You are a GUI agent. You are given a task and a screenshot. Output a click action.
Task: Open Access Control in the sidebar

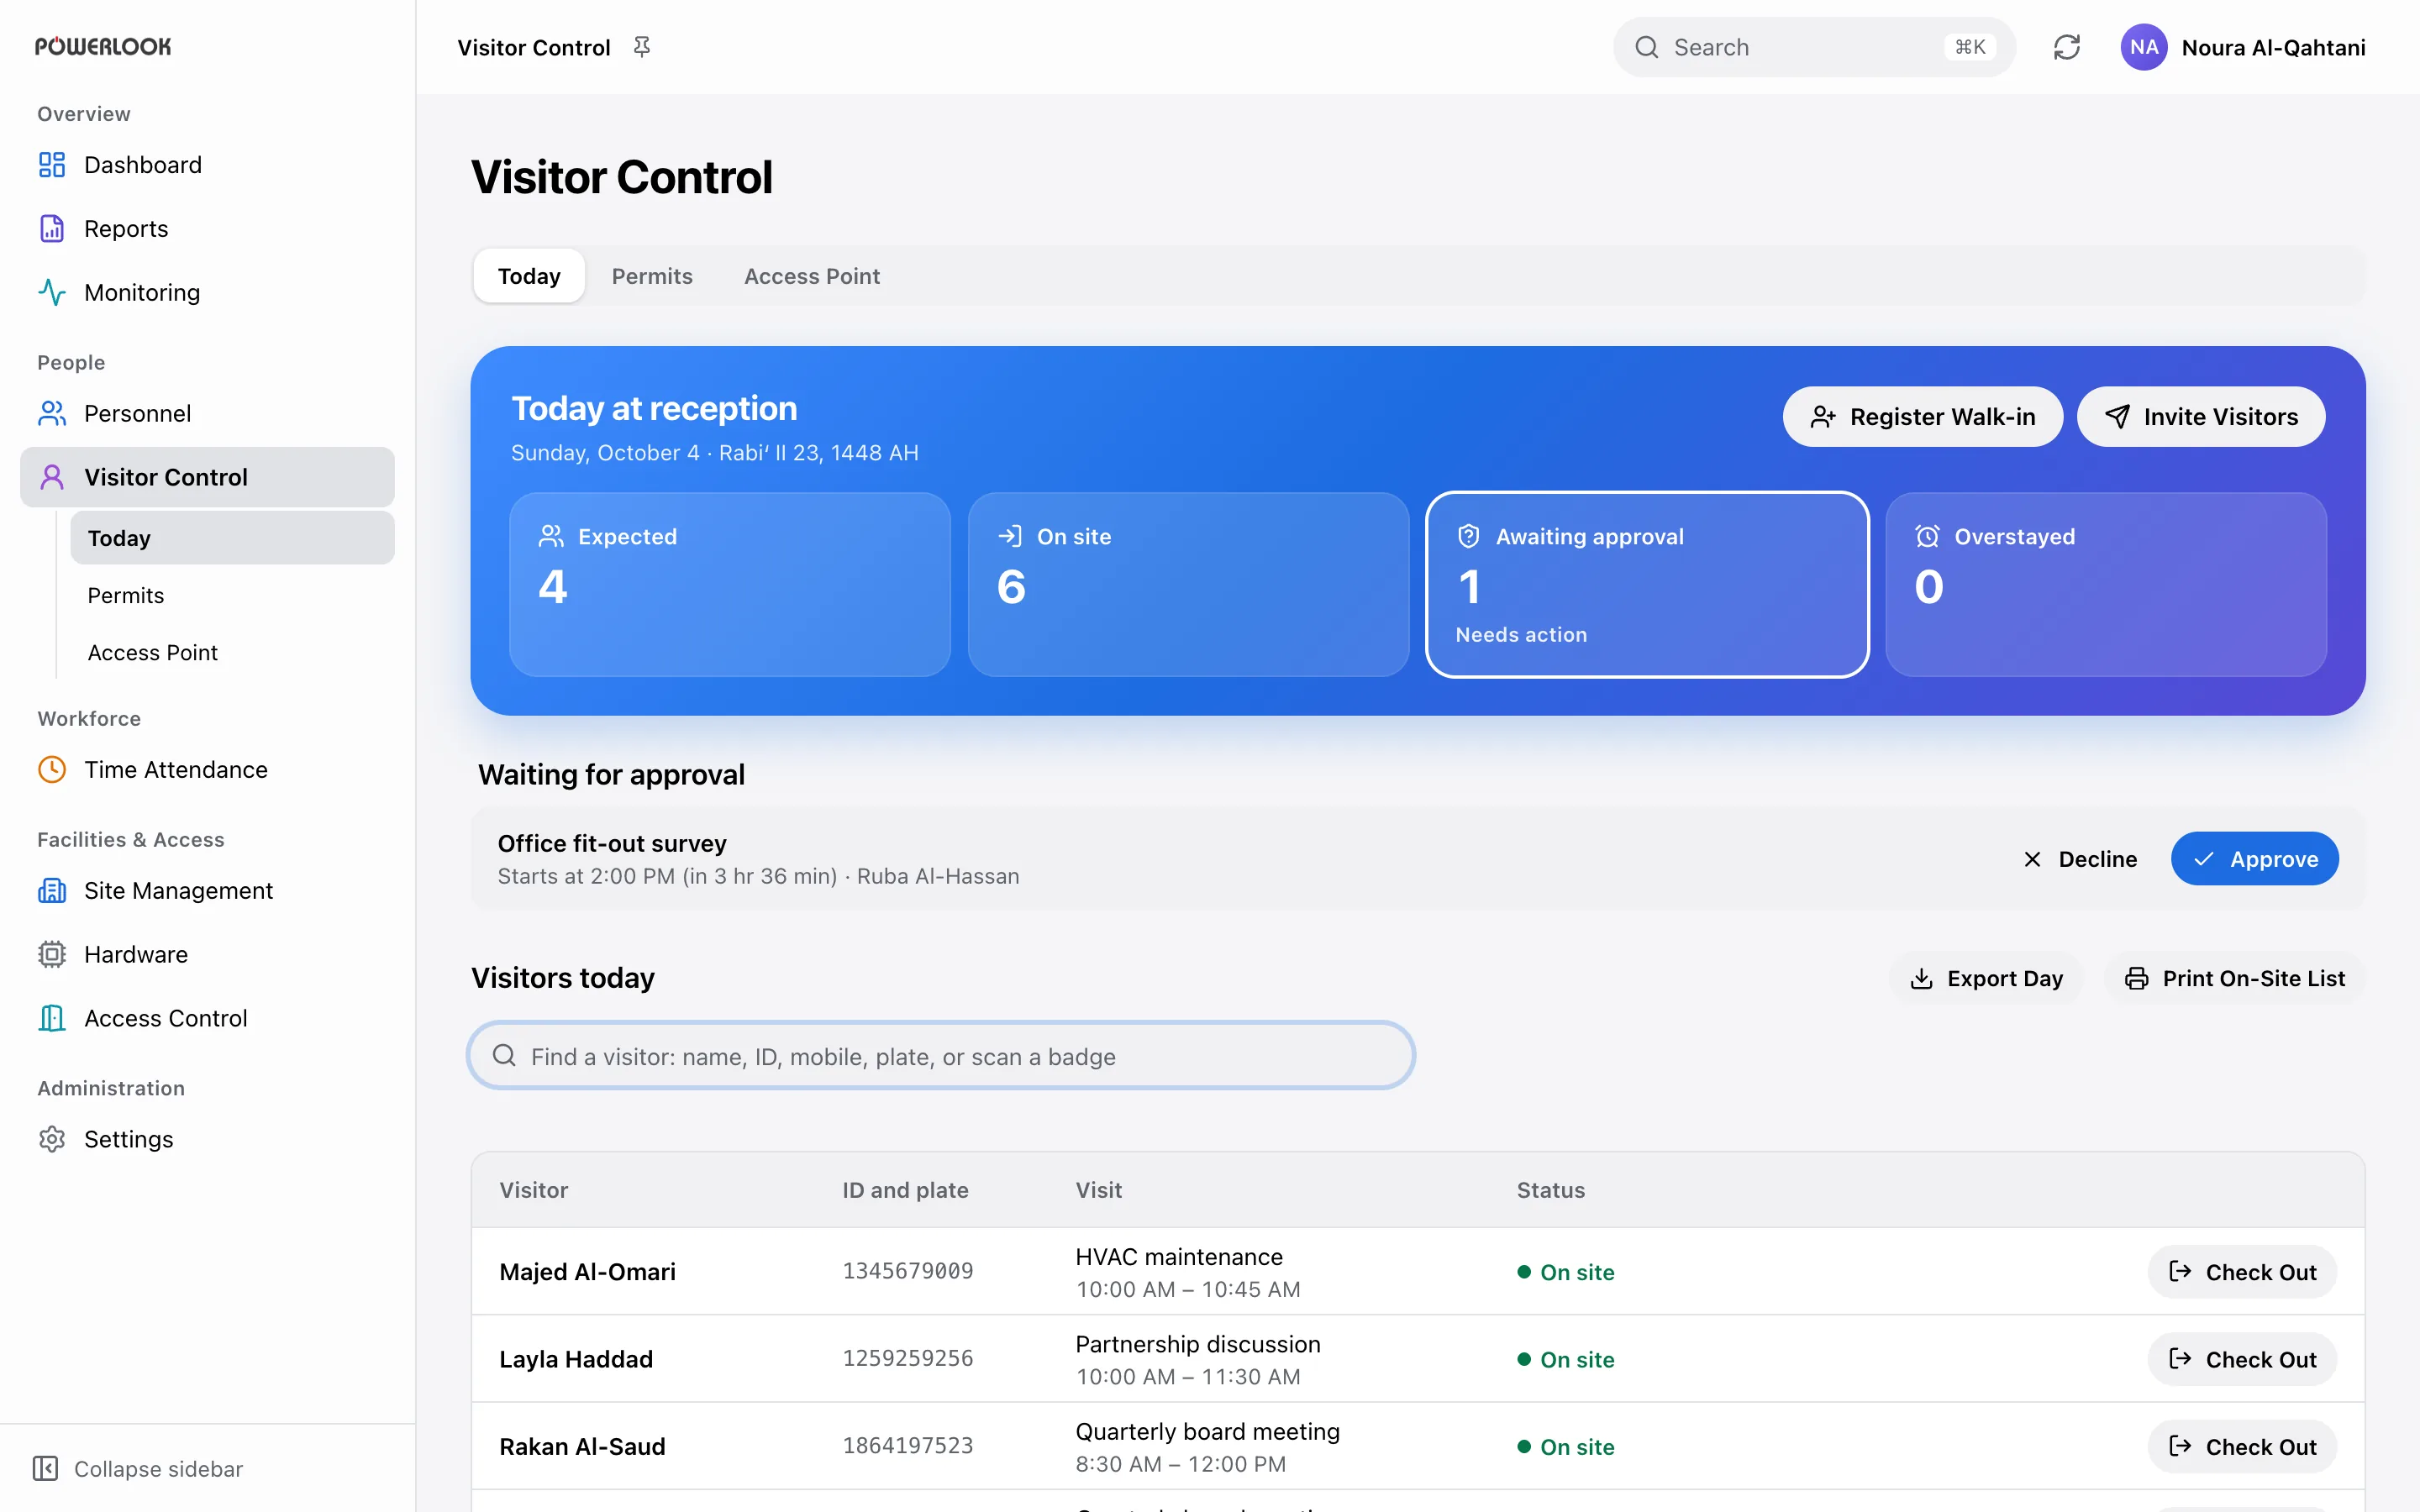tap(207, 1019)
